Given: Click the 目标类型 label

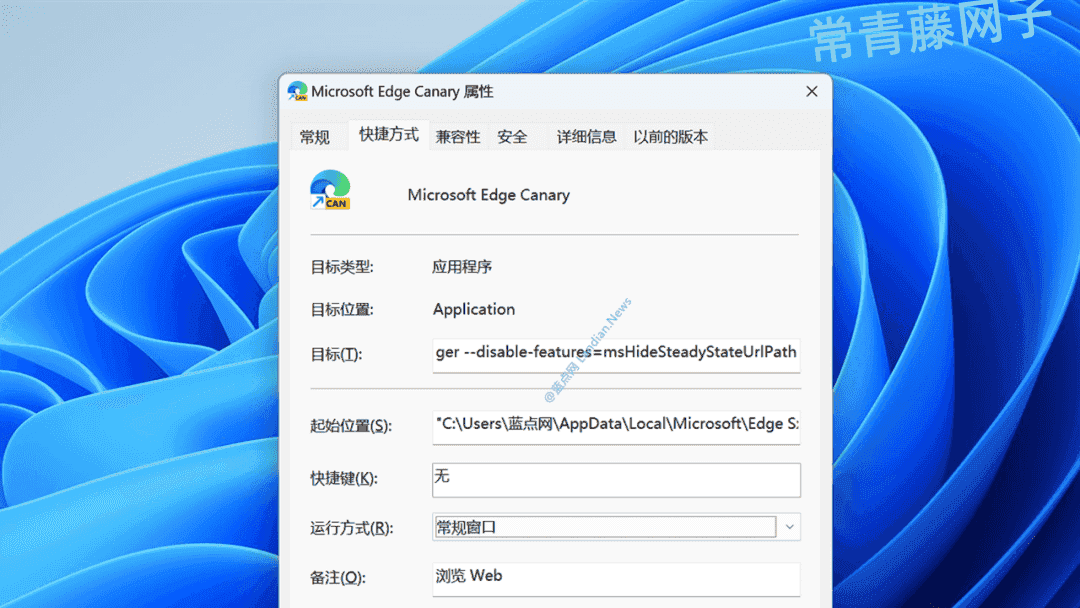Looking at the screenshot, I should pos(342,267).
